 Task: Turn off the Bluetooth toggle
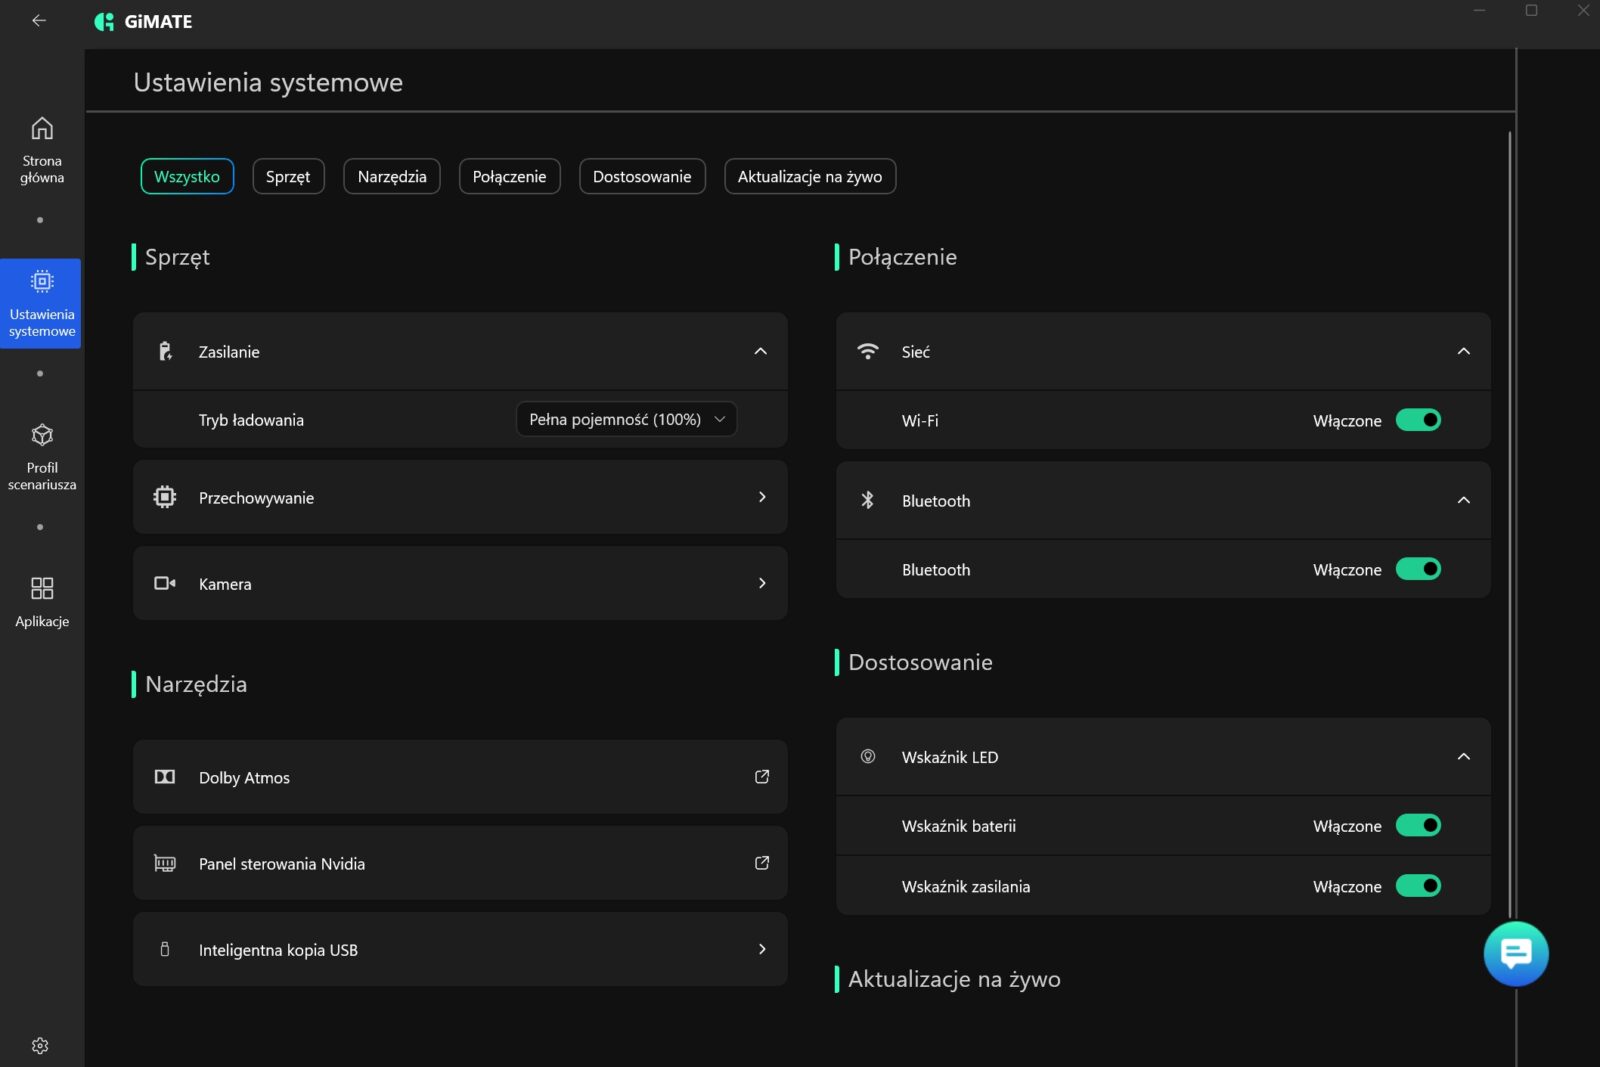click(x=1417, y=569)
